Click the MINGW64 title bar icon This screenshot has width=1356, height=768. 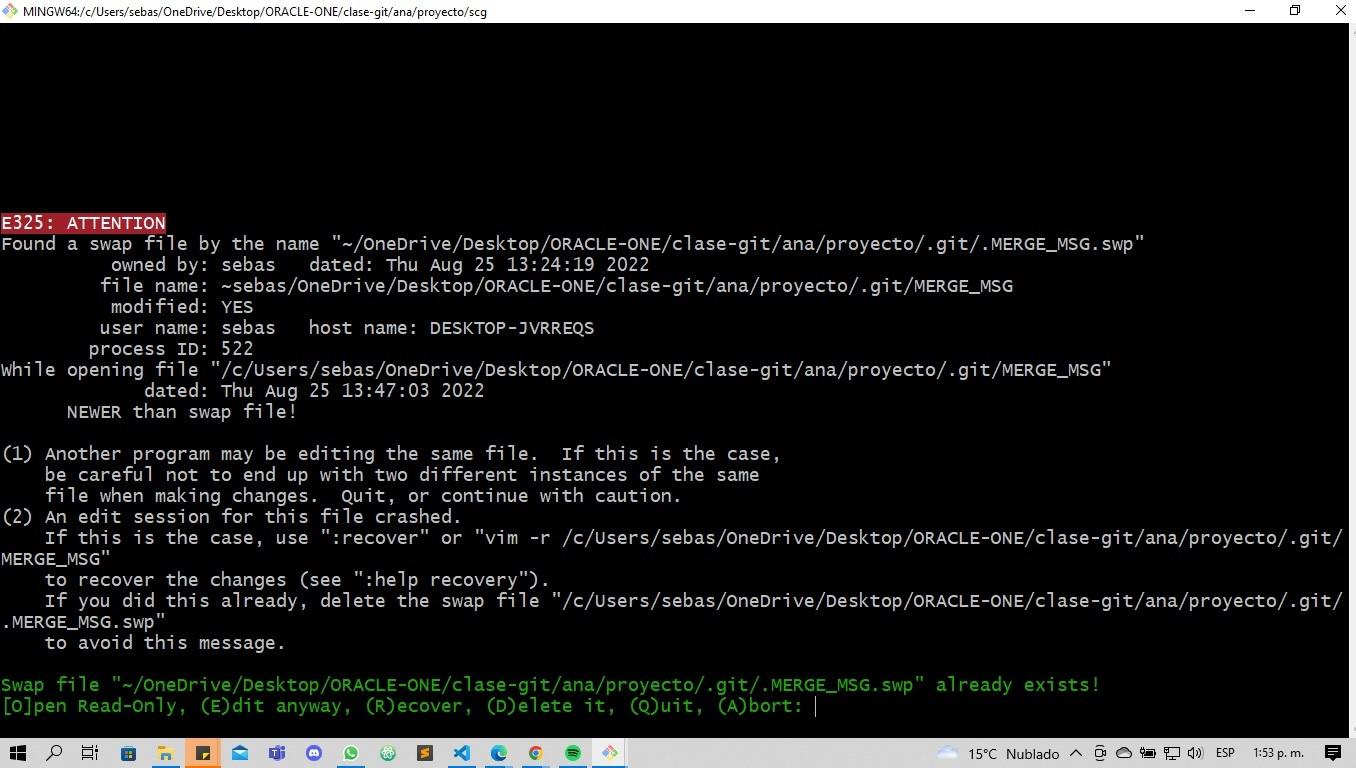pyautogui.click(x=10, y=11)
